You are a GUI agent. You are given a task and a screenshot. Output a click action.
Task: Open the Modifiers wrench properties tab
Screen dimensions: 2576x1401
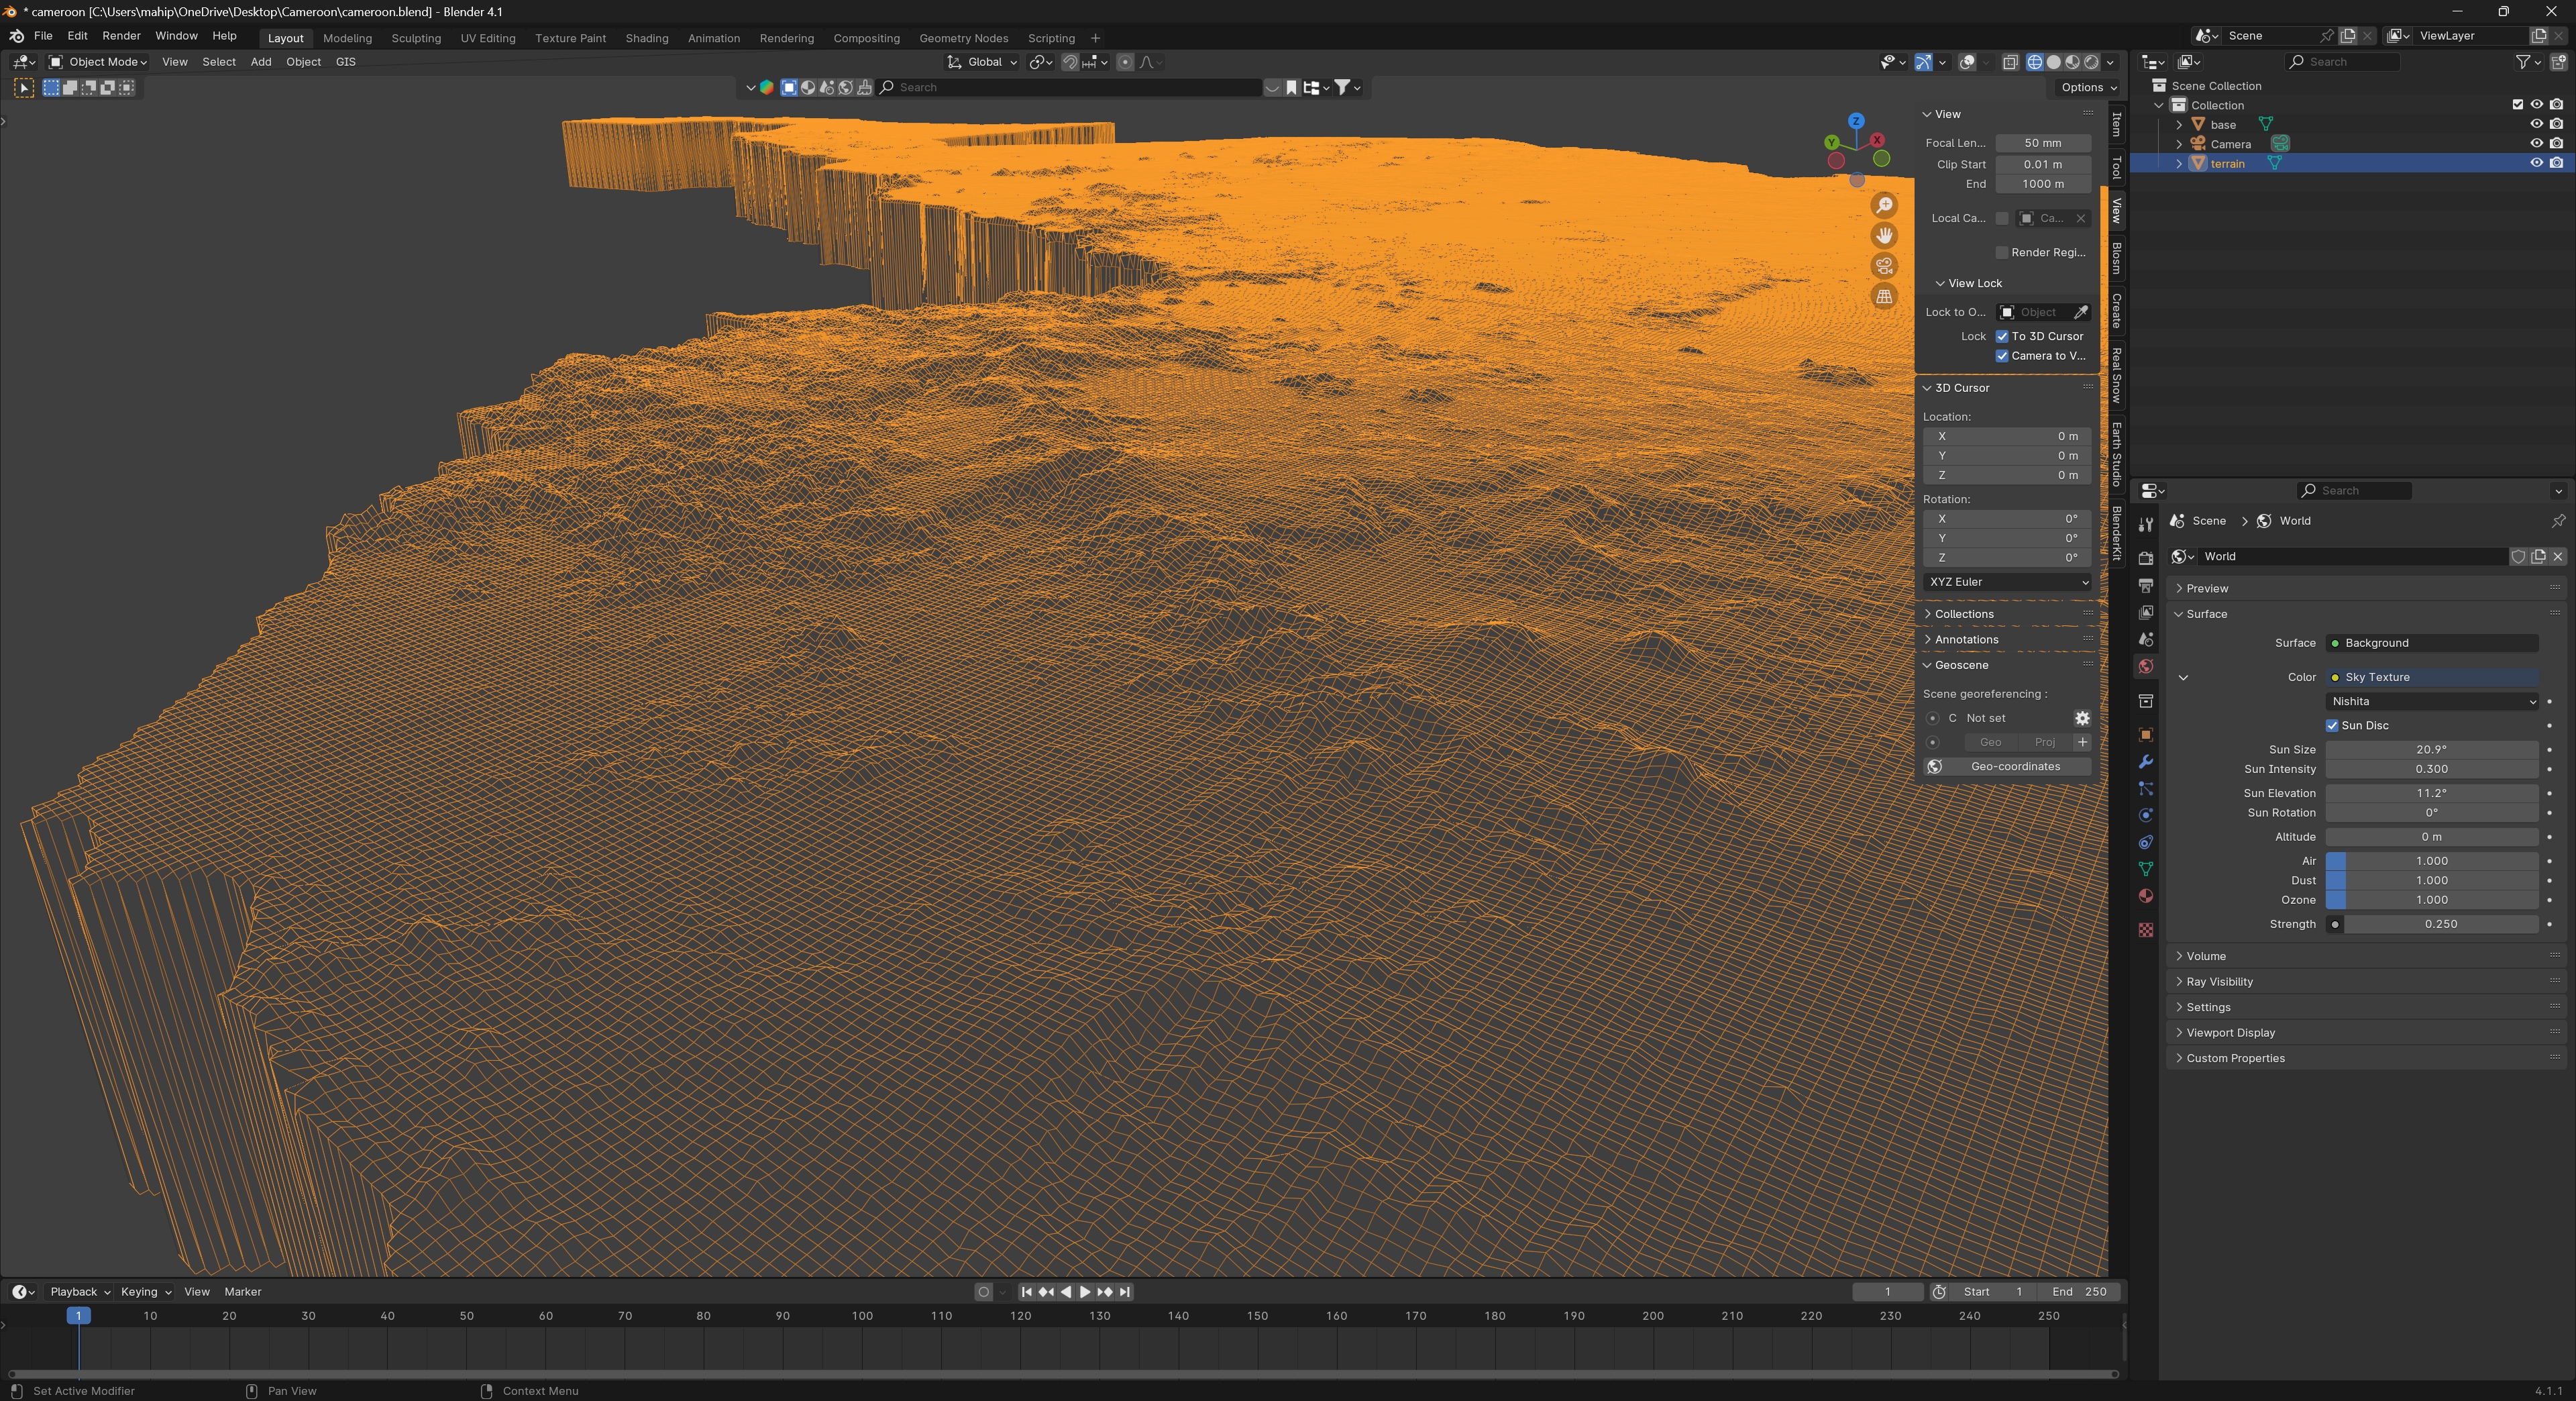coord(2145,762)
